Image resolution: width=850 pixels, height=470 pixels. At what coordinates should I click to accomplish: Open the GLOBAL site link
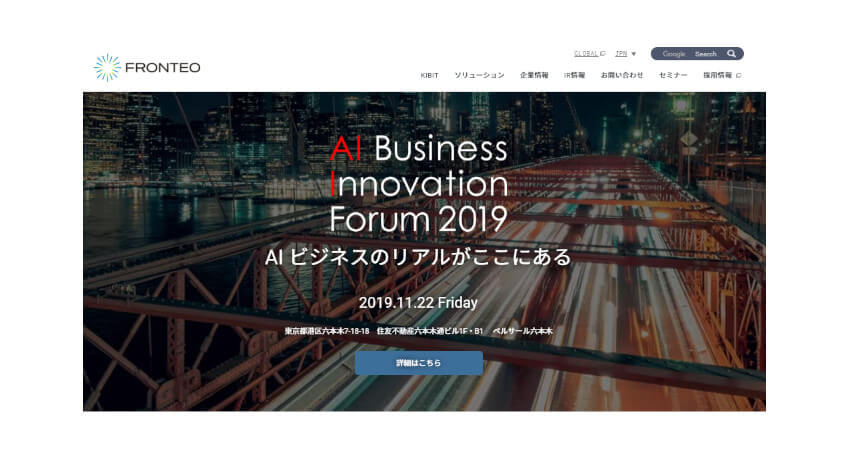pyautogui.click(x=586, y=54)
